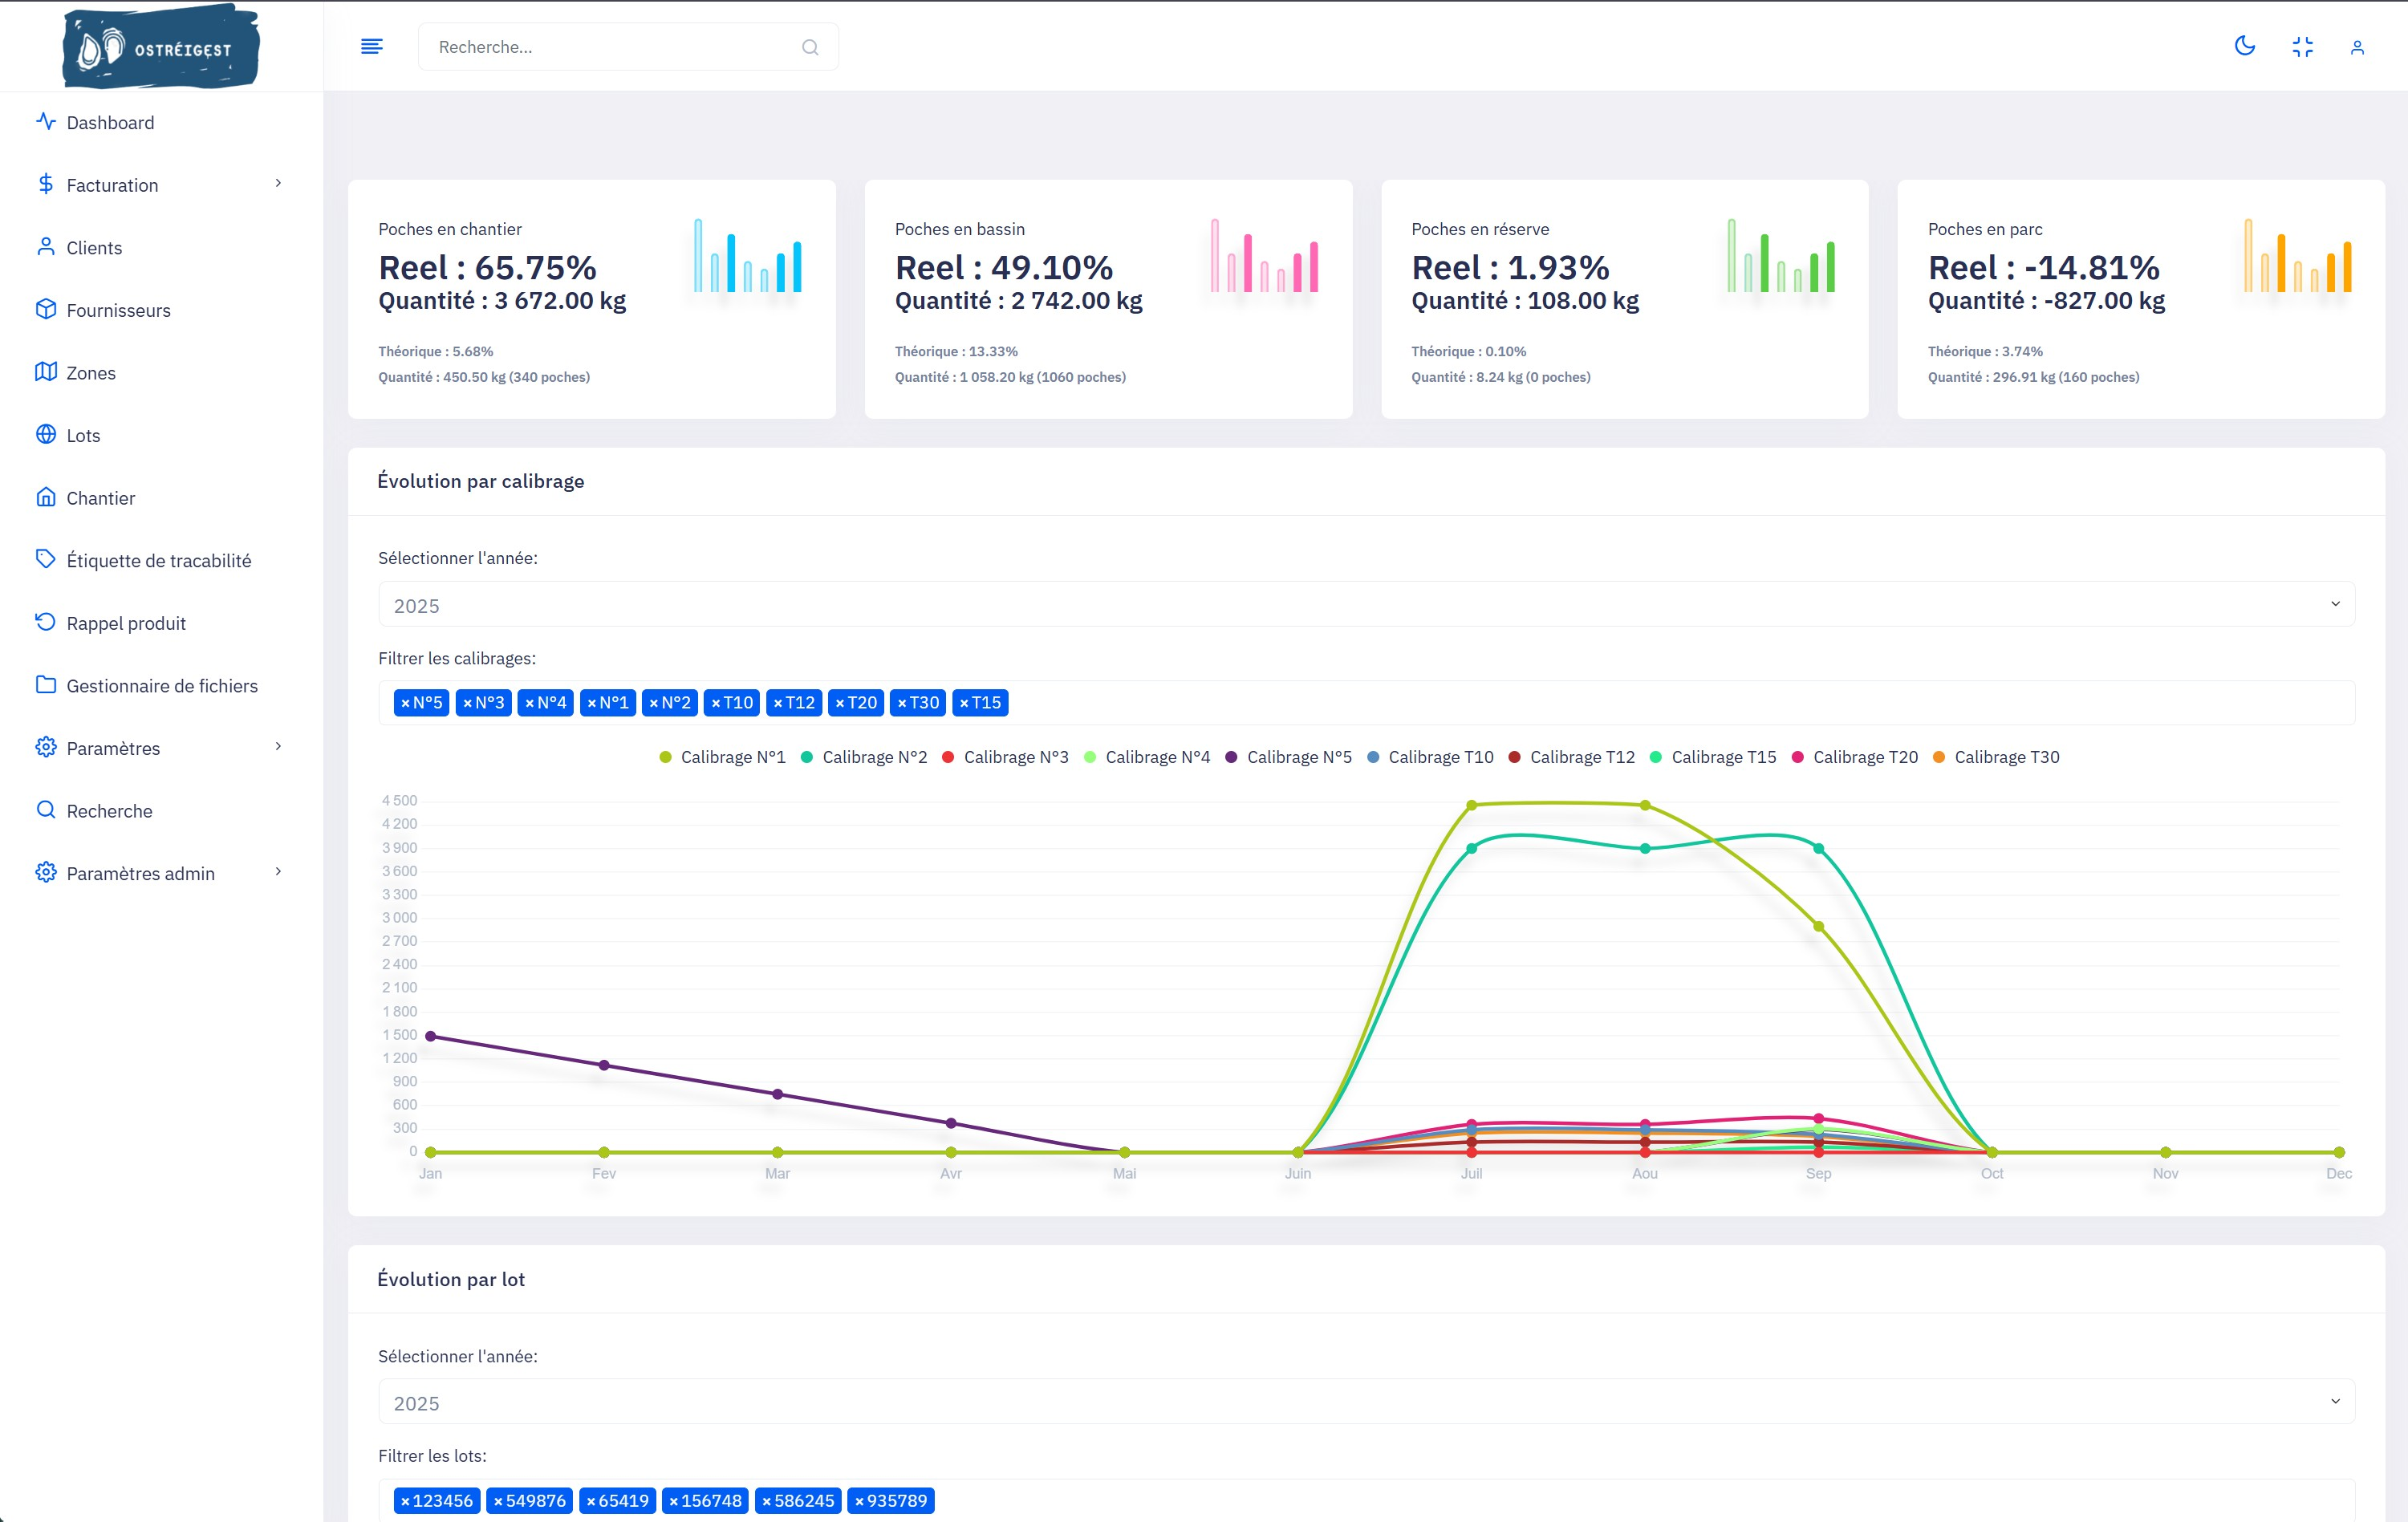
Task: Toggle Calibrage N°5 legend entry
Action: click(1298, 757)
